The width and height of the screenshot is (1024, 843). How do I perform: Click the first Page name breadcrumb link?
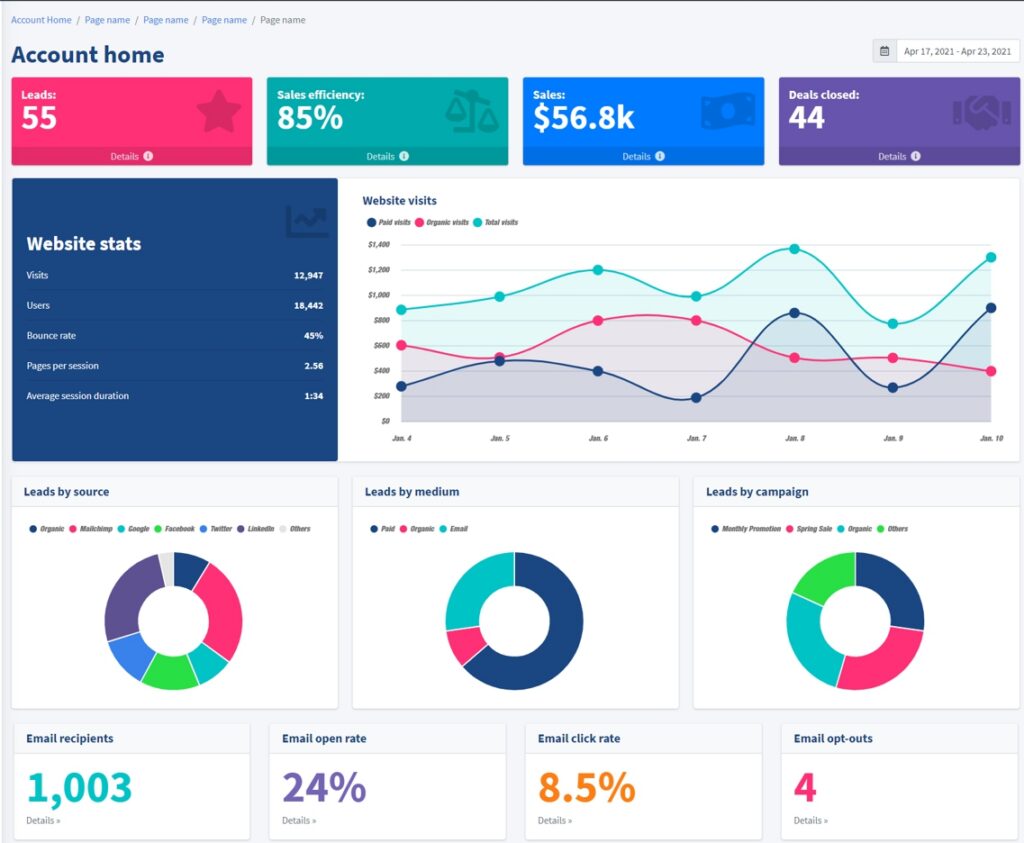click(107, 20)
